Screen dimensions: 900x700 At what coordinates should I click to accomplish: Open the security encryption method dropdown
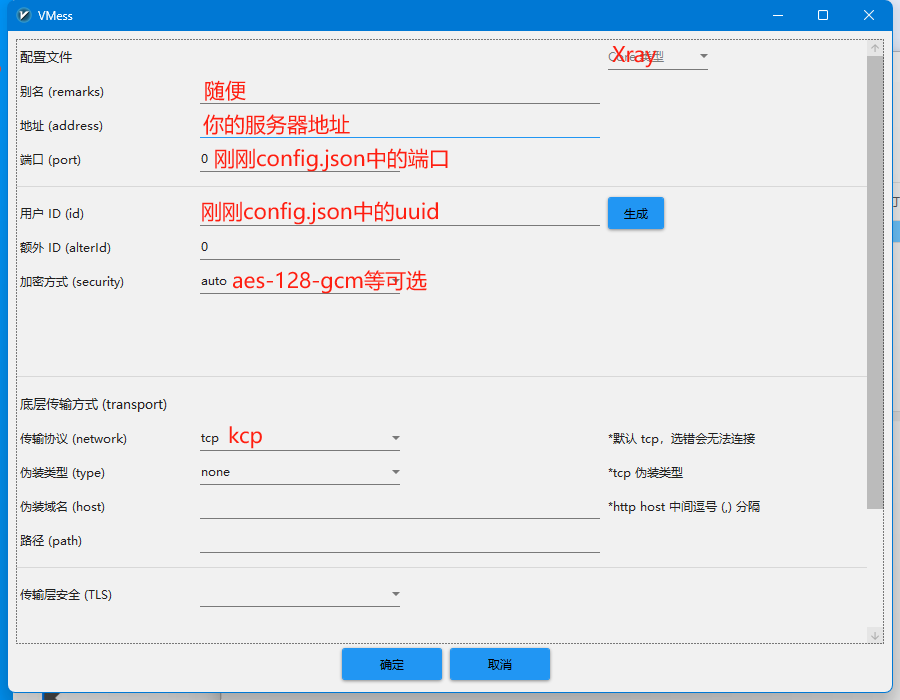pos(300,281)
